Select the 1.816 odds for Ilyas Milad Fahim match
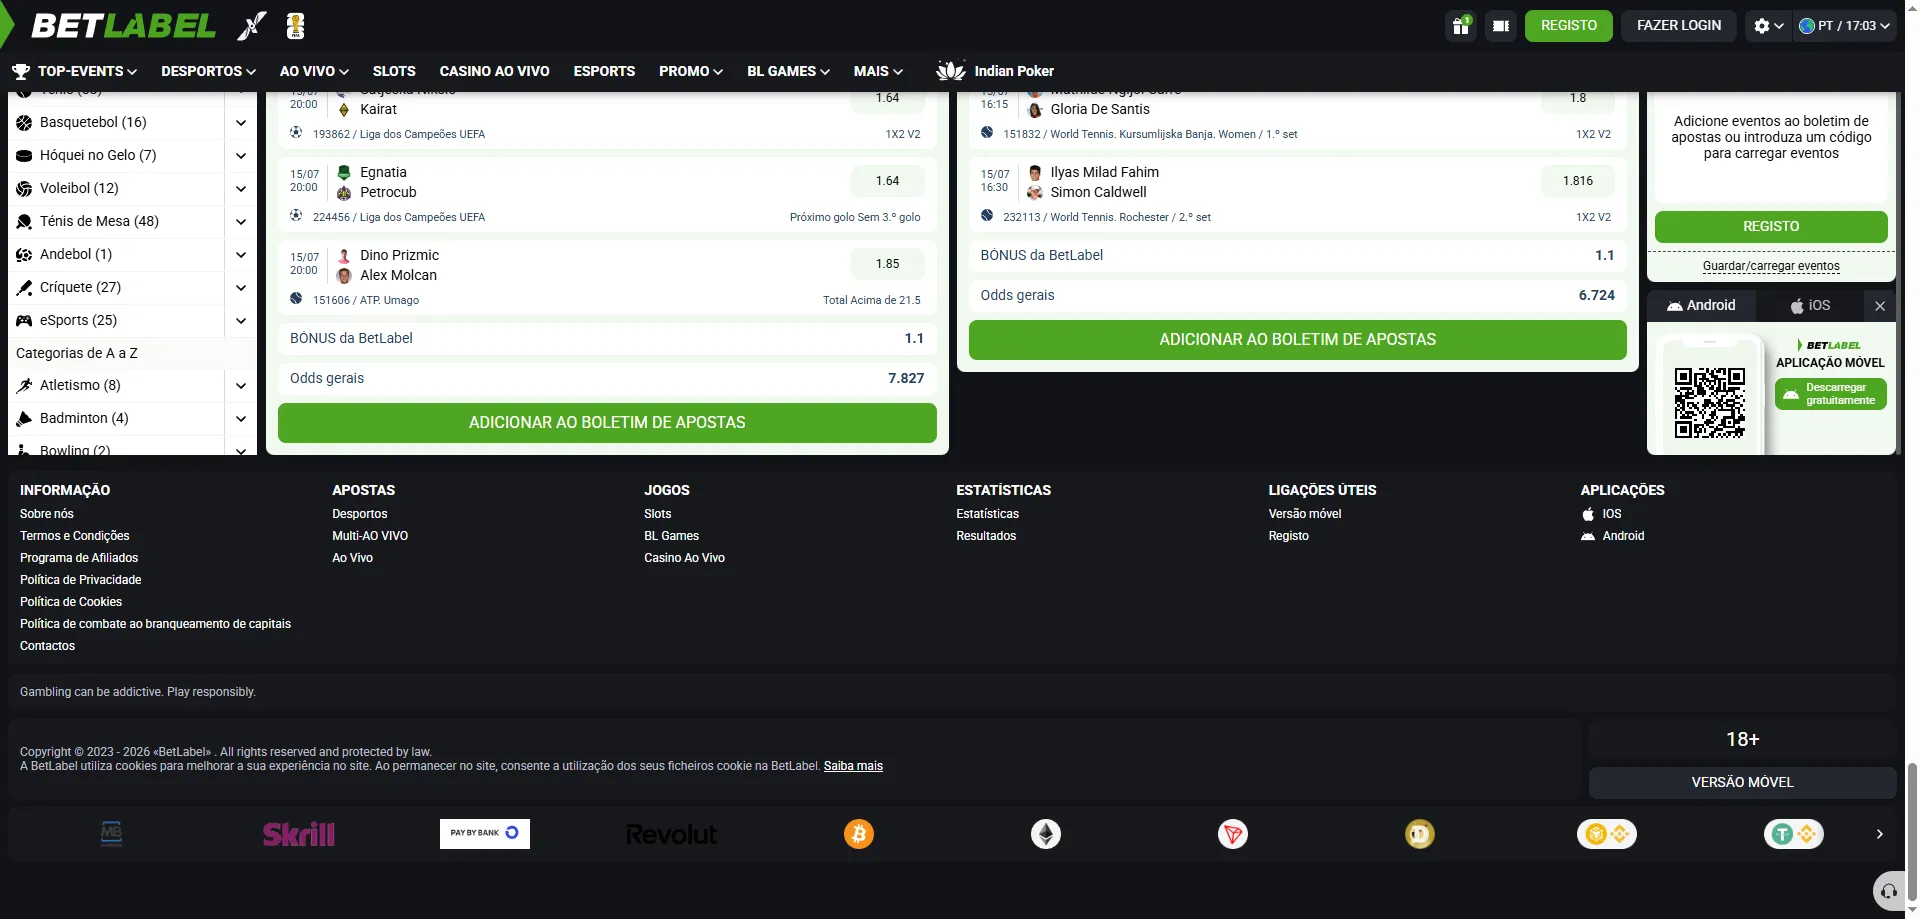 (1578, 181)
